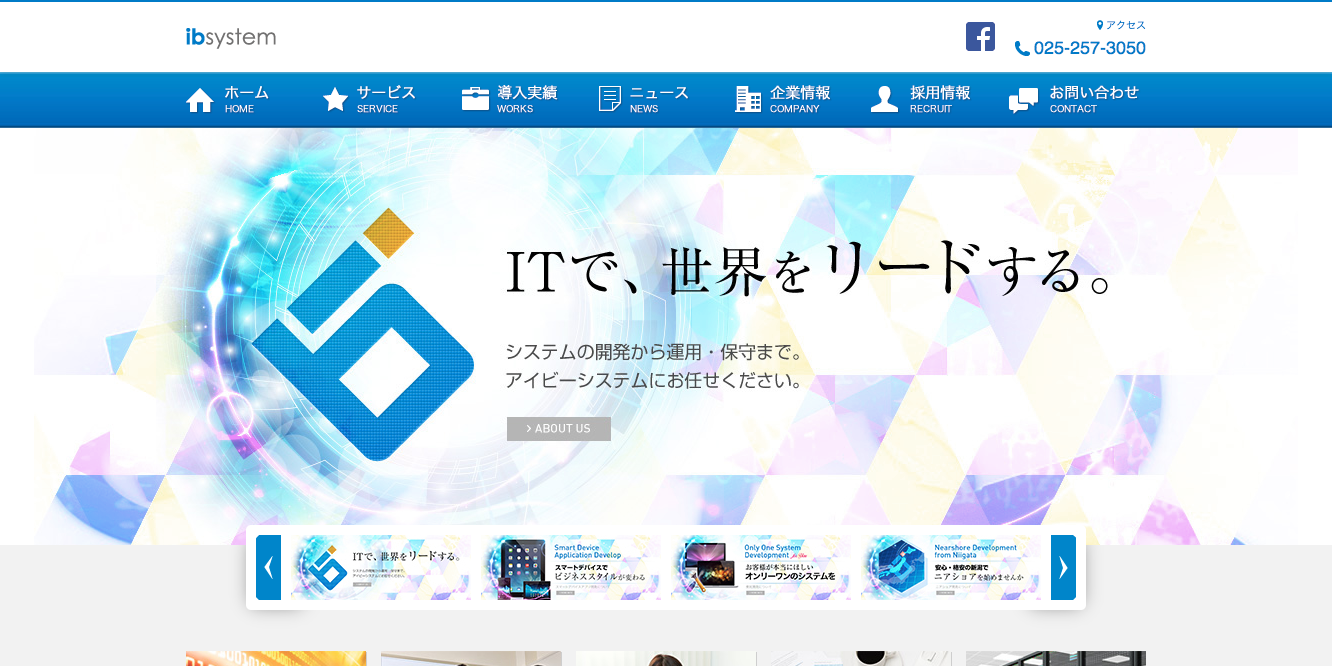Select the Smart Device Application slide thumbnail
This screenshot has height=666, width=1332.
click(x=571, y=567)
